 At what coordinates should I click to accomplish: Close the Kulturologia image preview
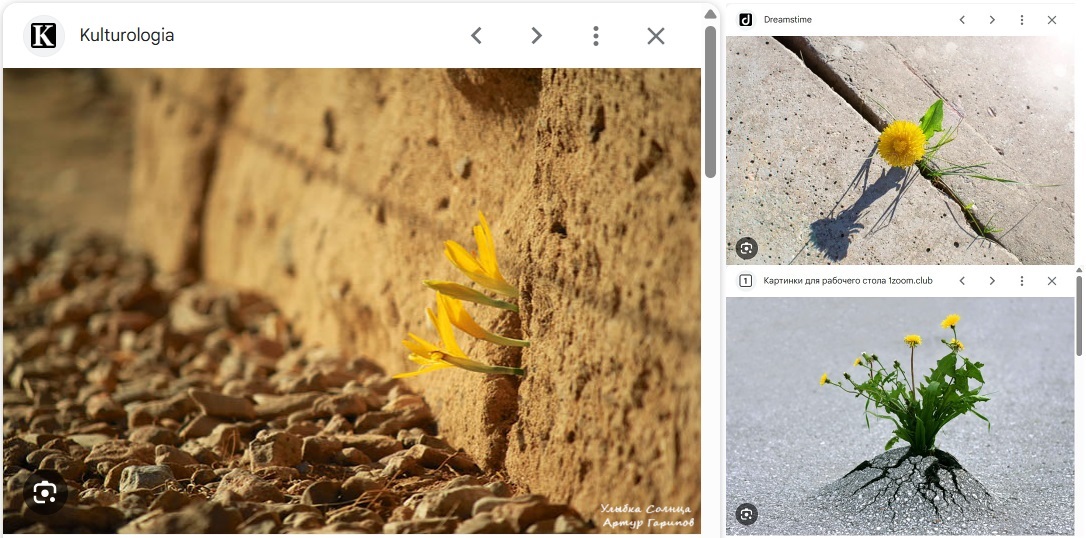click(656, 36)
